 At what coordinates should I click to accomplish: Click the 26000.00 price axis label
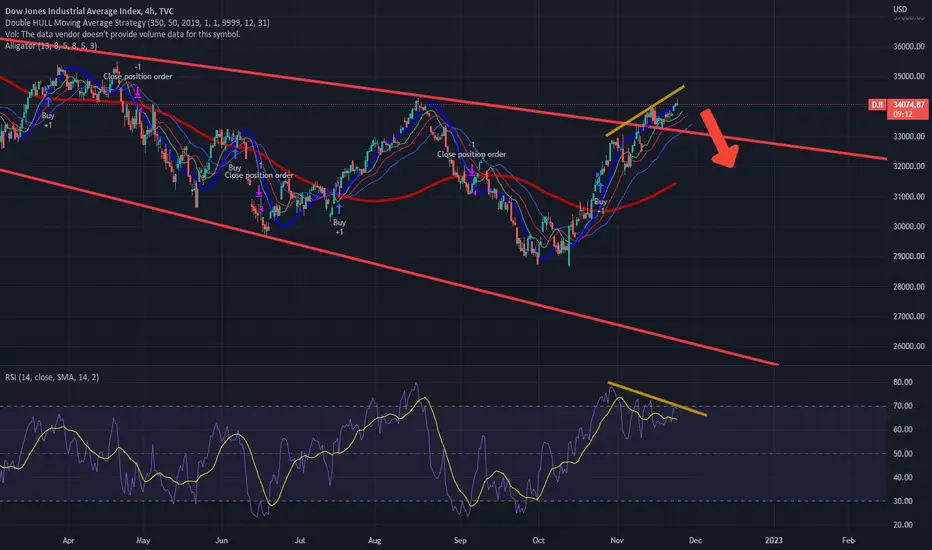pos(909,346)
